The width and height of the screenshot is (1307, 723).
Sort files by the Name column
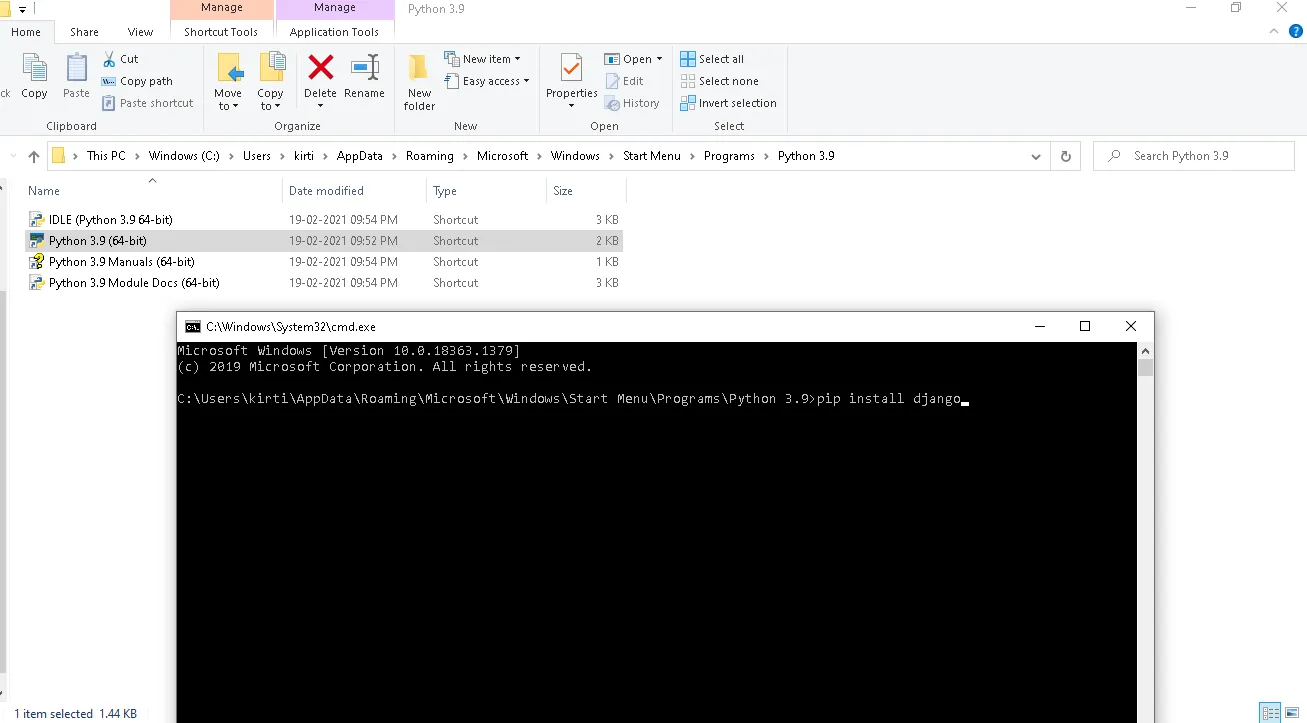[153, 190]
